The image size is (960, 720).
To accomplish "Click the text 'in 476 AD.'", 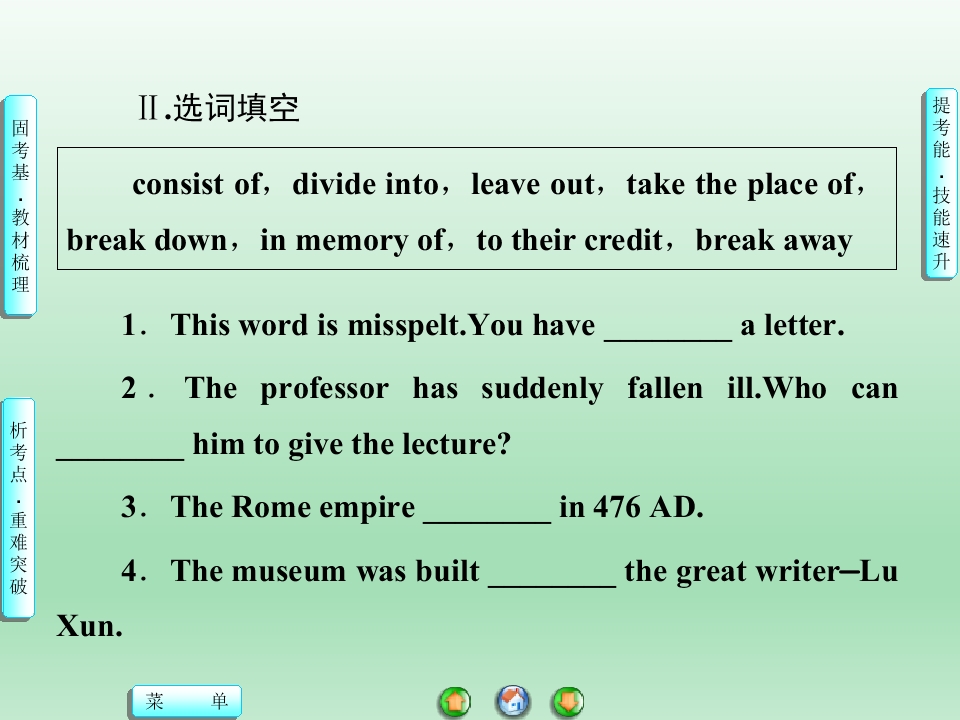I will (x=631, y=507).
